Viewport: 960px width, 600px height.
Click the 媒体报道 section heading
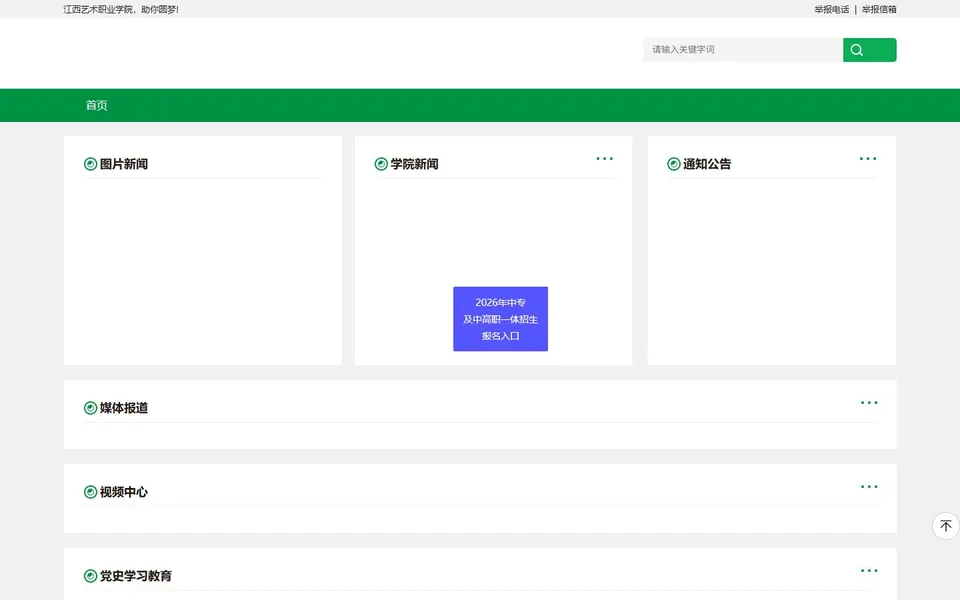pos(124,408)
